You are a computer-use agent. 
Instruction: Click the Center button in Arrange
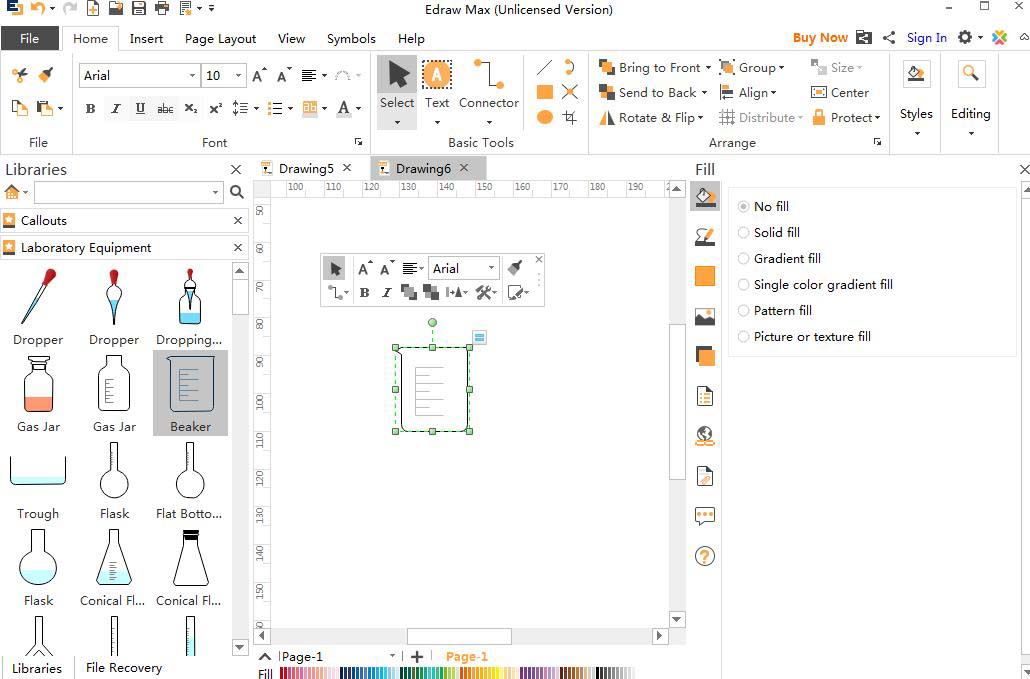click(840, 93)
